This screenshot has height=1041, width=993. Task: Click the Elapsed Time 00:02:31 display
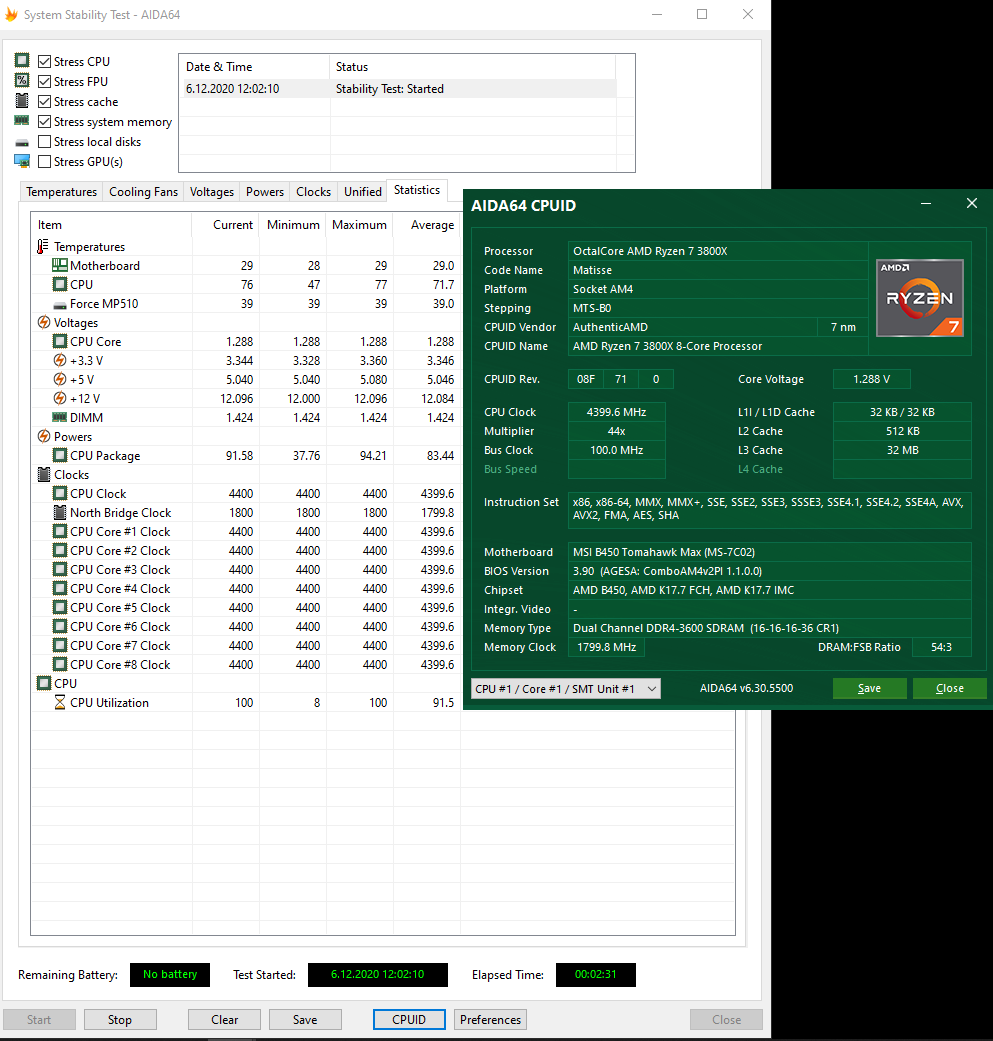coord(595,975)
